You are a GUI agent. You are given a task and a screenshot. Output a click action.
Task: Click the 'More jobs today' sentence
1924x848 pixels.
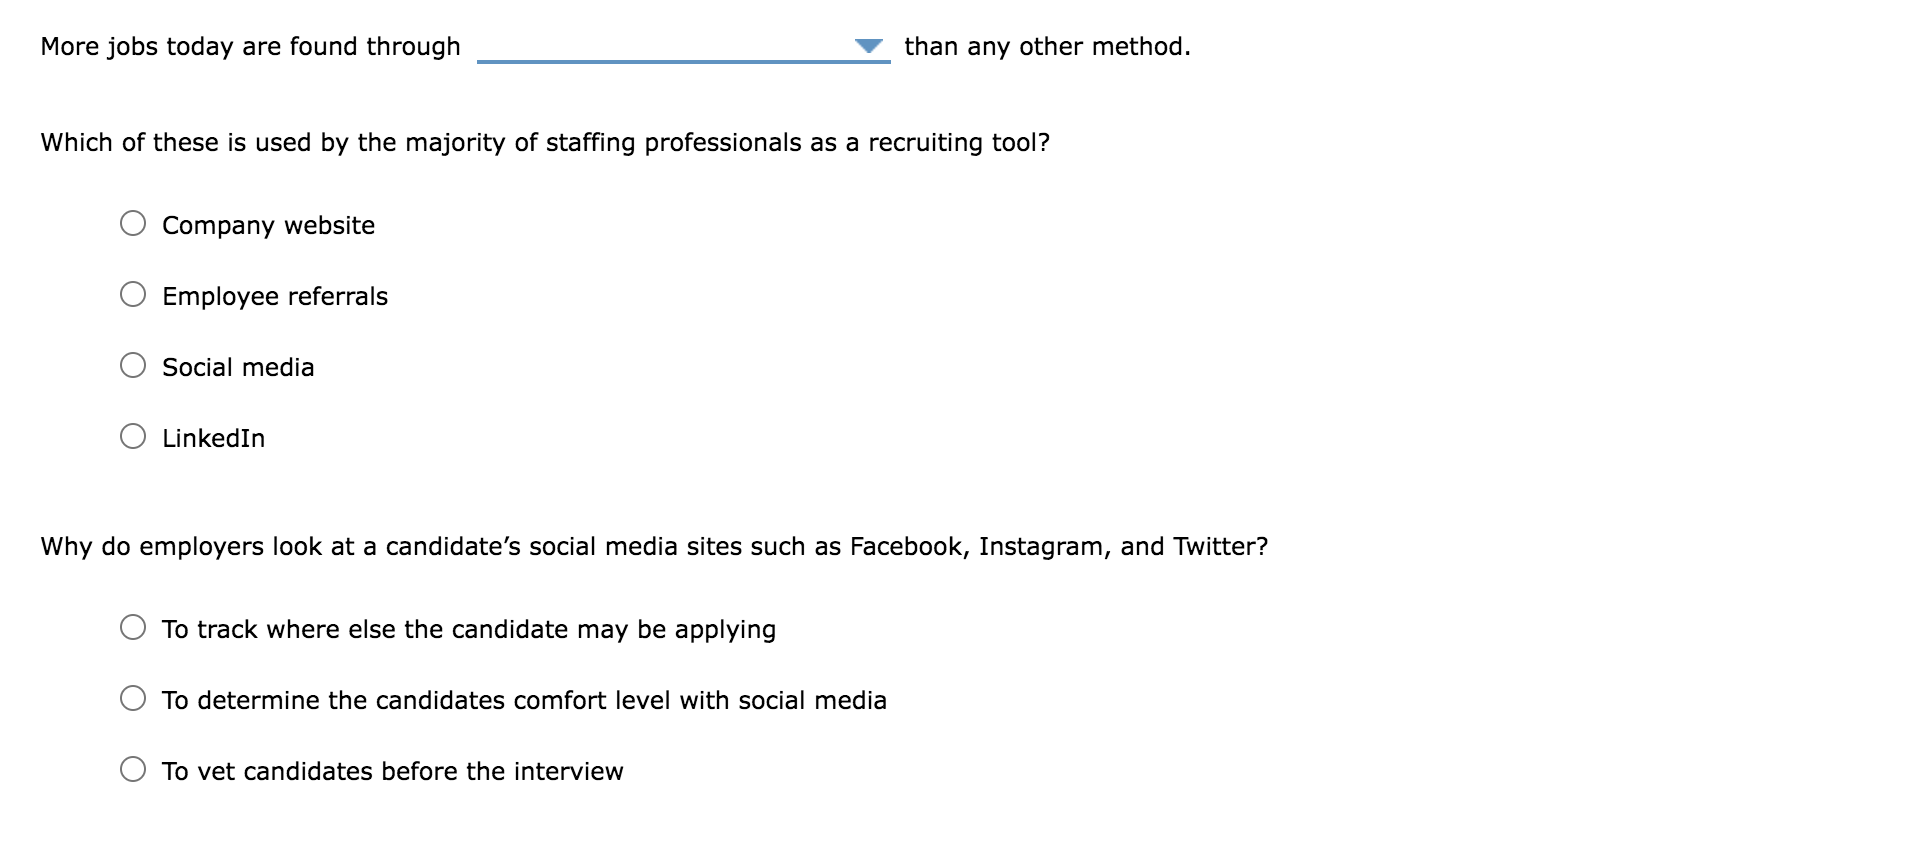[x=250, y=46]
